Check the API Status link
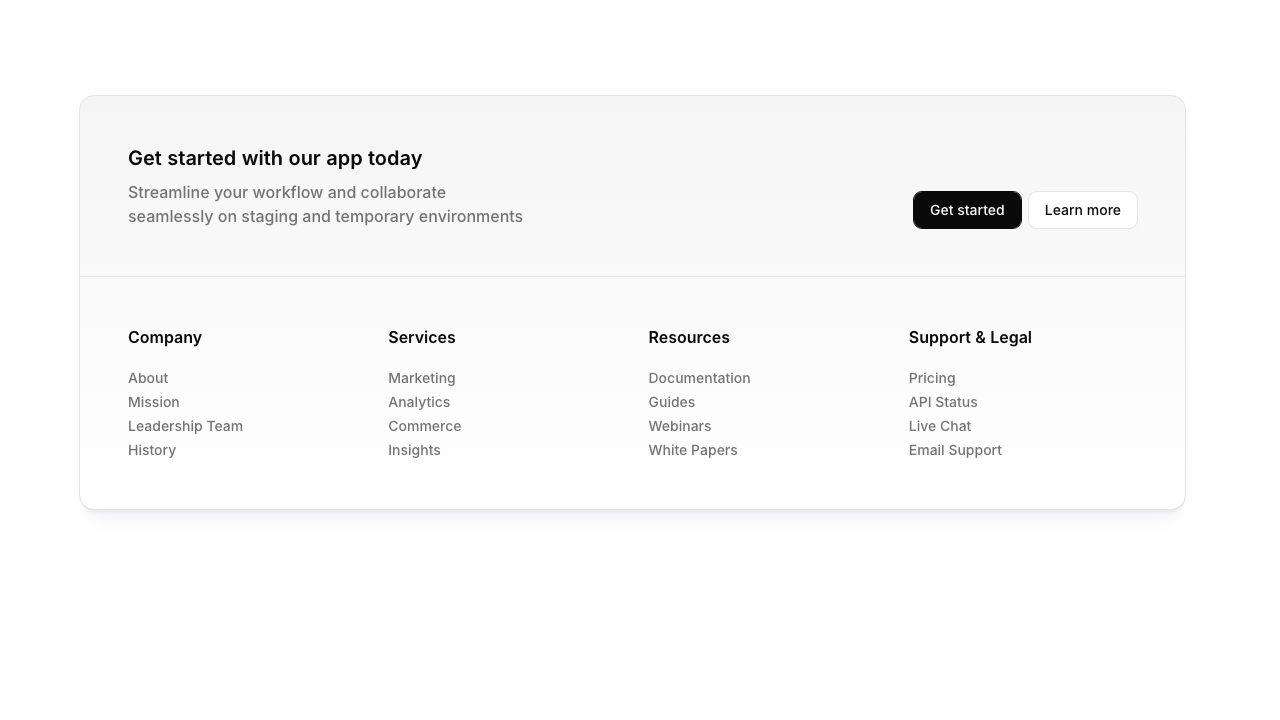This screenshot has width=1280, height=720. 942,402
